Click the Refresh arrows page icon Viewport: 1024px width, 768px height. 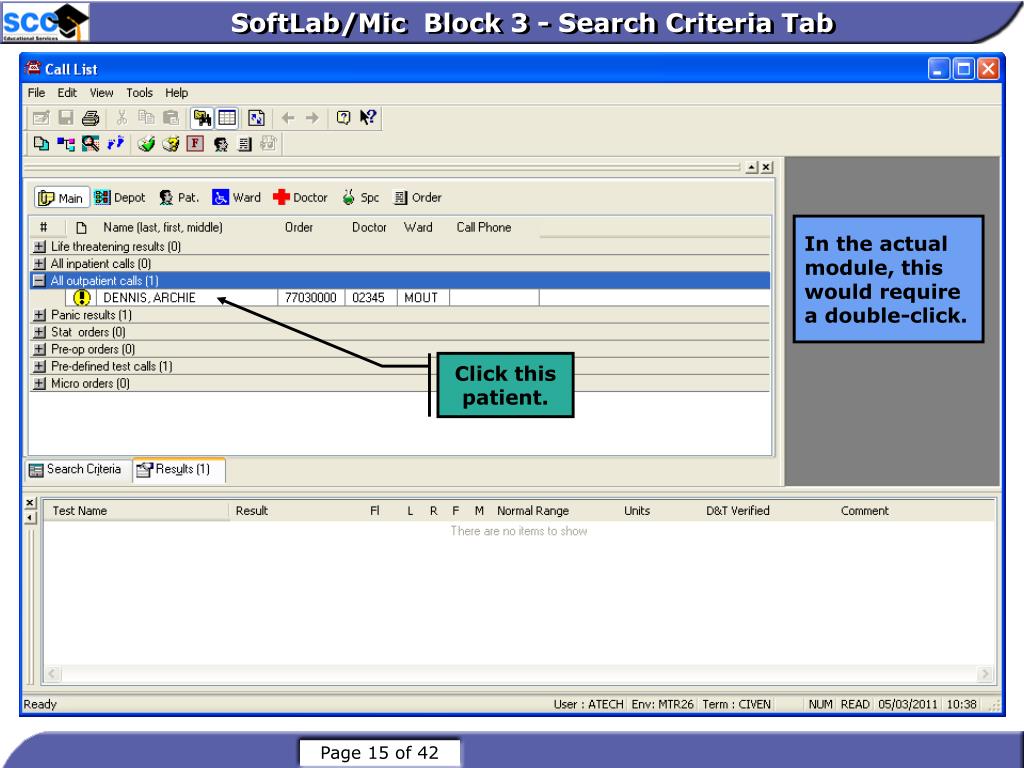point(256,118)
